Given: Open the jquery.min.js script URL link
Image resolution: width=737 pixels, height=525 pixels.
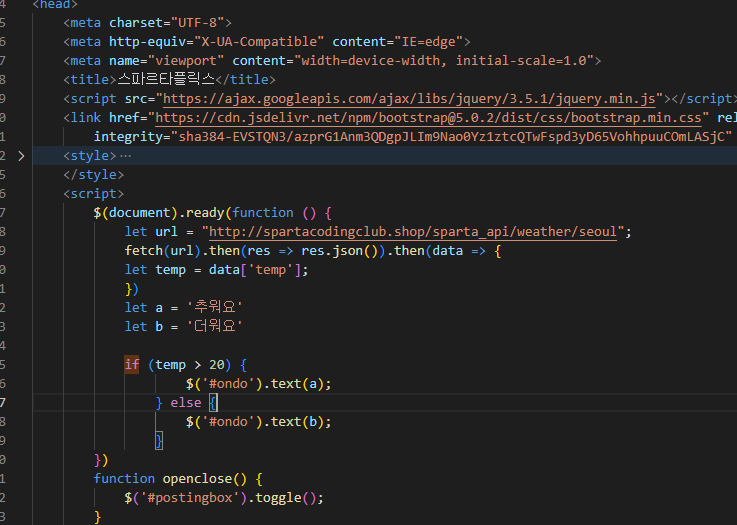Looking at the screenshot, I should pyautogui.click(x=409, y=99).
